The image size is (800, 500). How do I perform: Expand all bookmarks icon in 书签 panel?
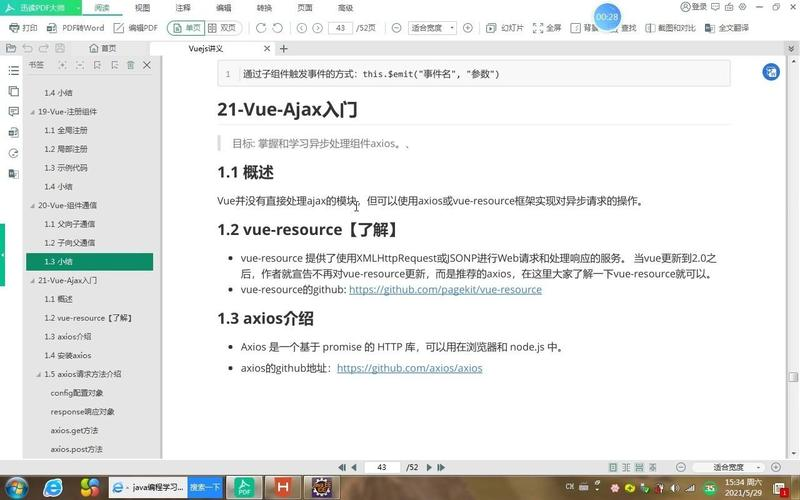click(x=62, y=65)
